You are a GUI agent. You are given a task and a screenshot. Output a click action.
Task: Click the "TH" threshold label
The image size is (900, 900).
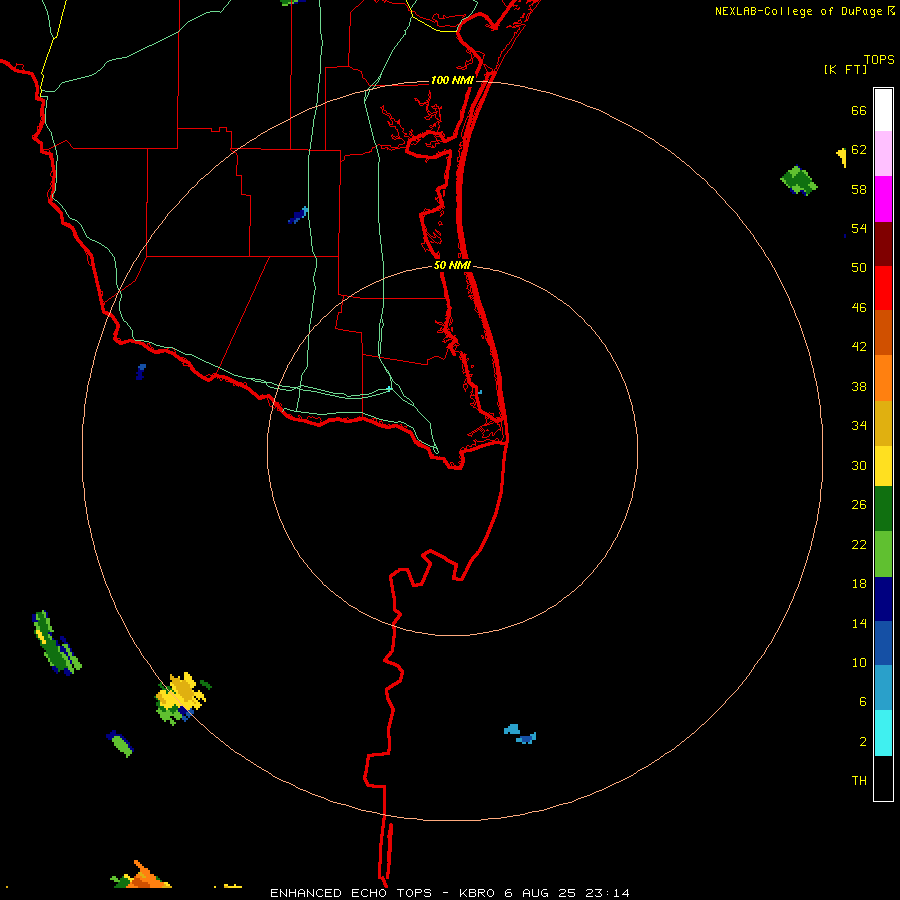[x=859, y=781]
